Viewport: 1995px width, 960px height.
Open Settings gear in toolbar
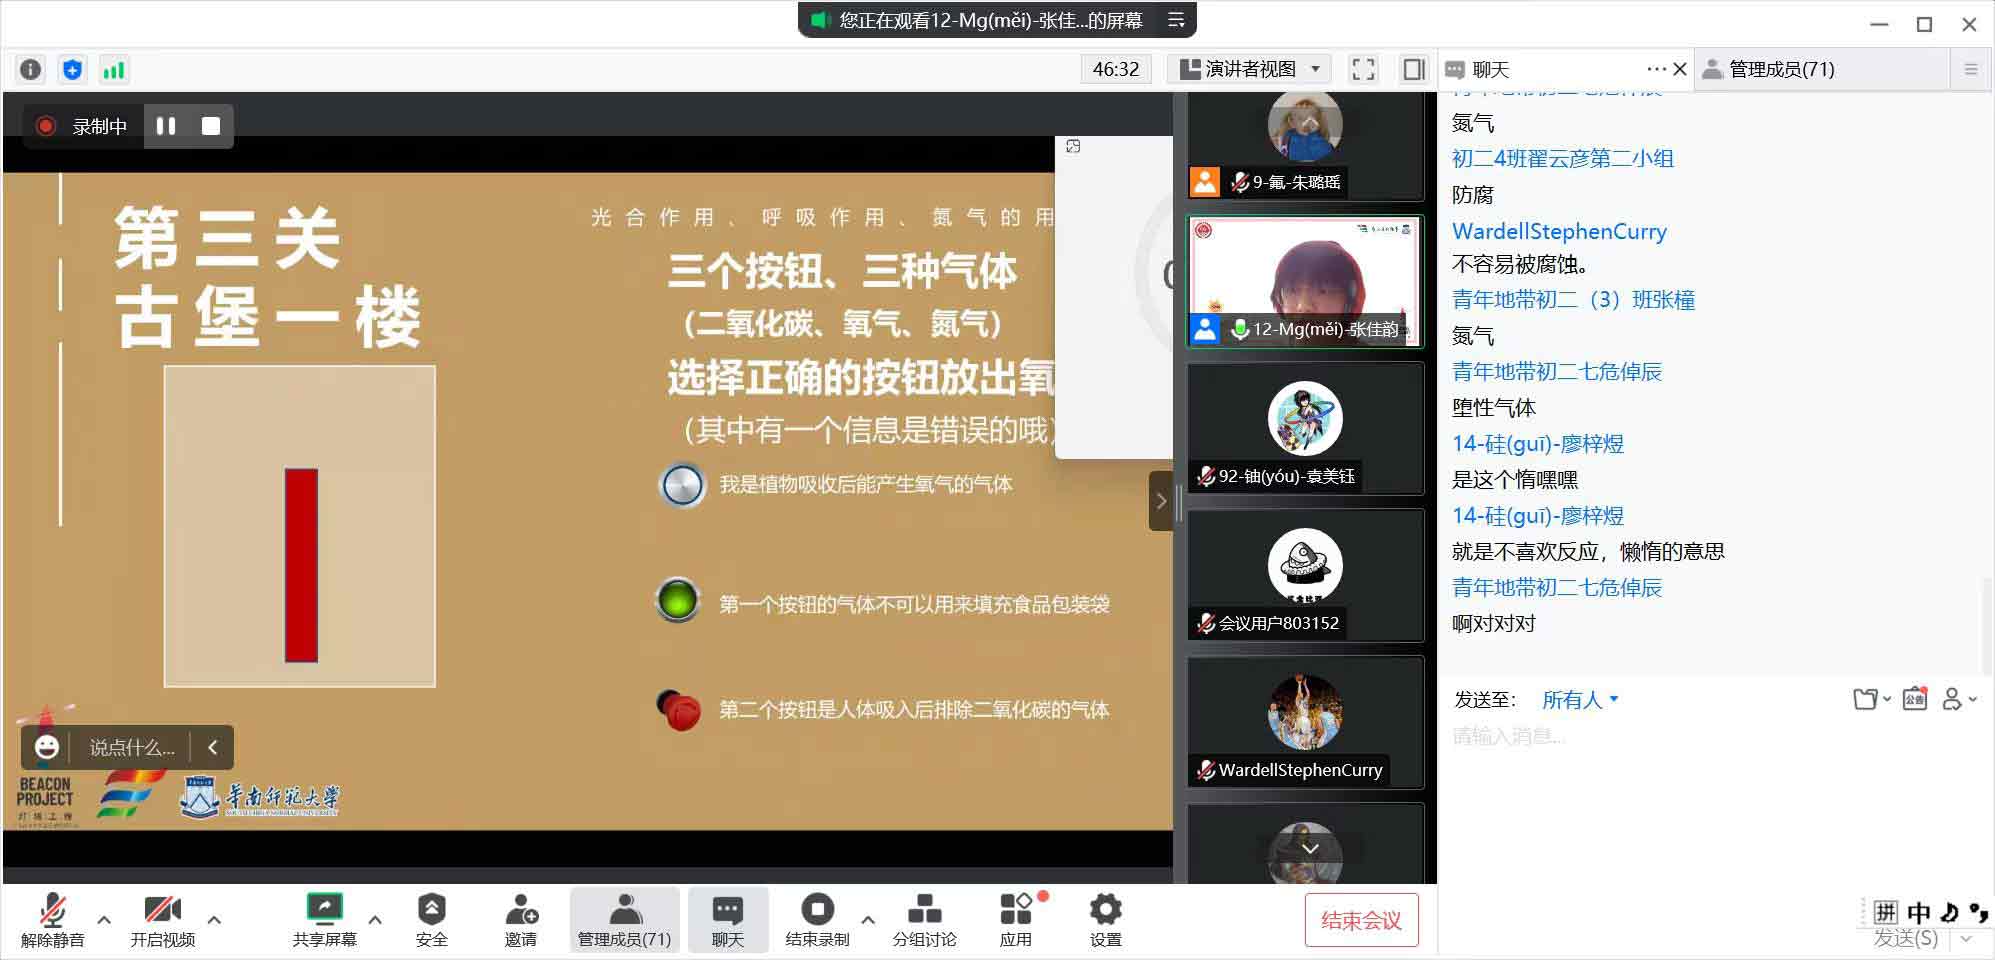pyautogui.click(x=1105, y=920)
